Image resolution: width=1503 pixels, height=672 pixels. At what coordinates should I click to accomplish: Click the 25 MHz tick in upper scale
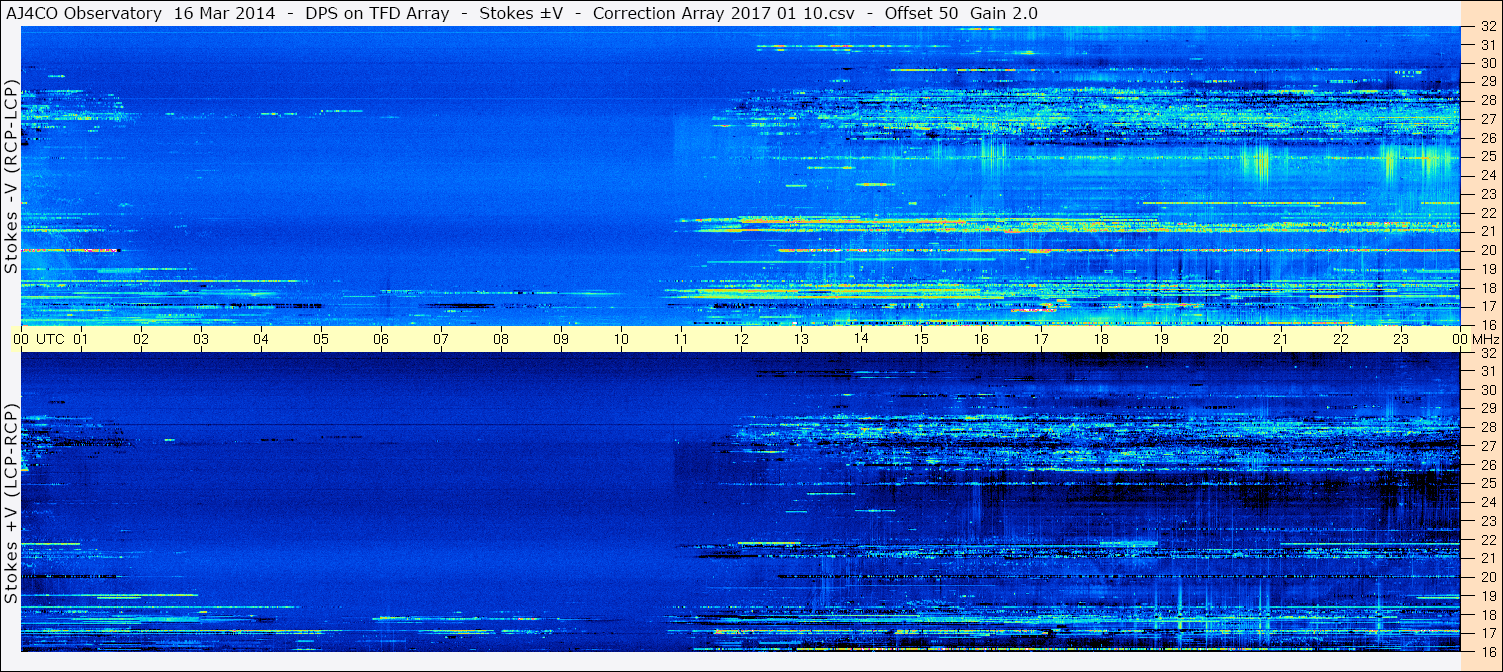1486,157
